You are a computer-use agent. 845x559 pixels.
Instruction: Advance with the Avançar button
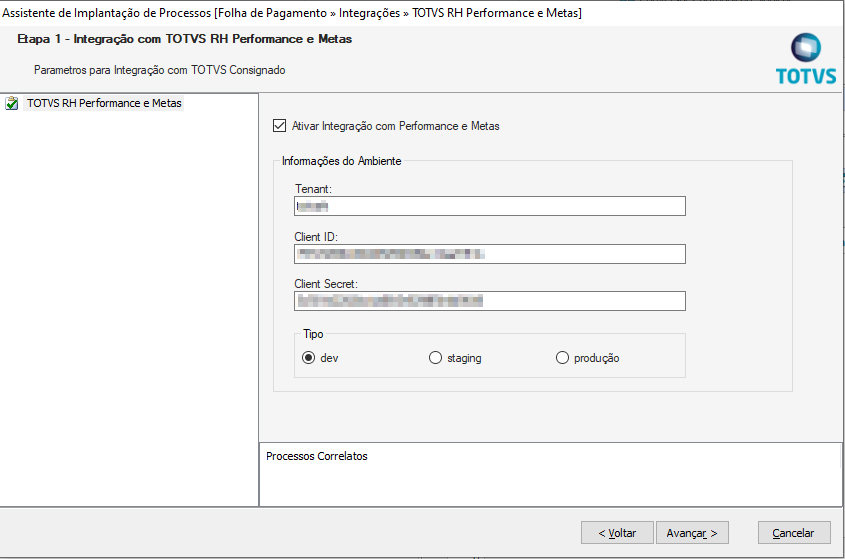[692, 533]
